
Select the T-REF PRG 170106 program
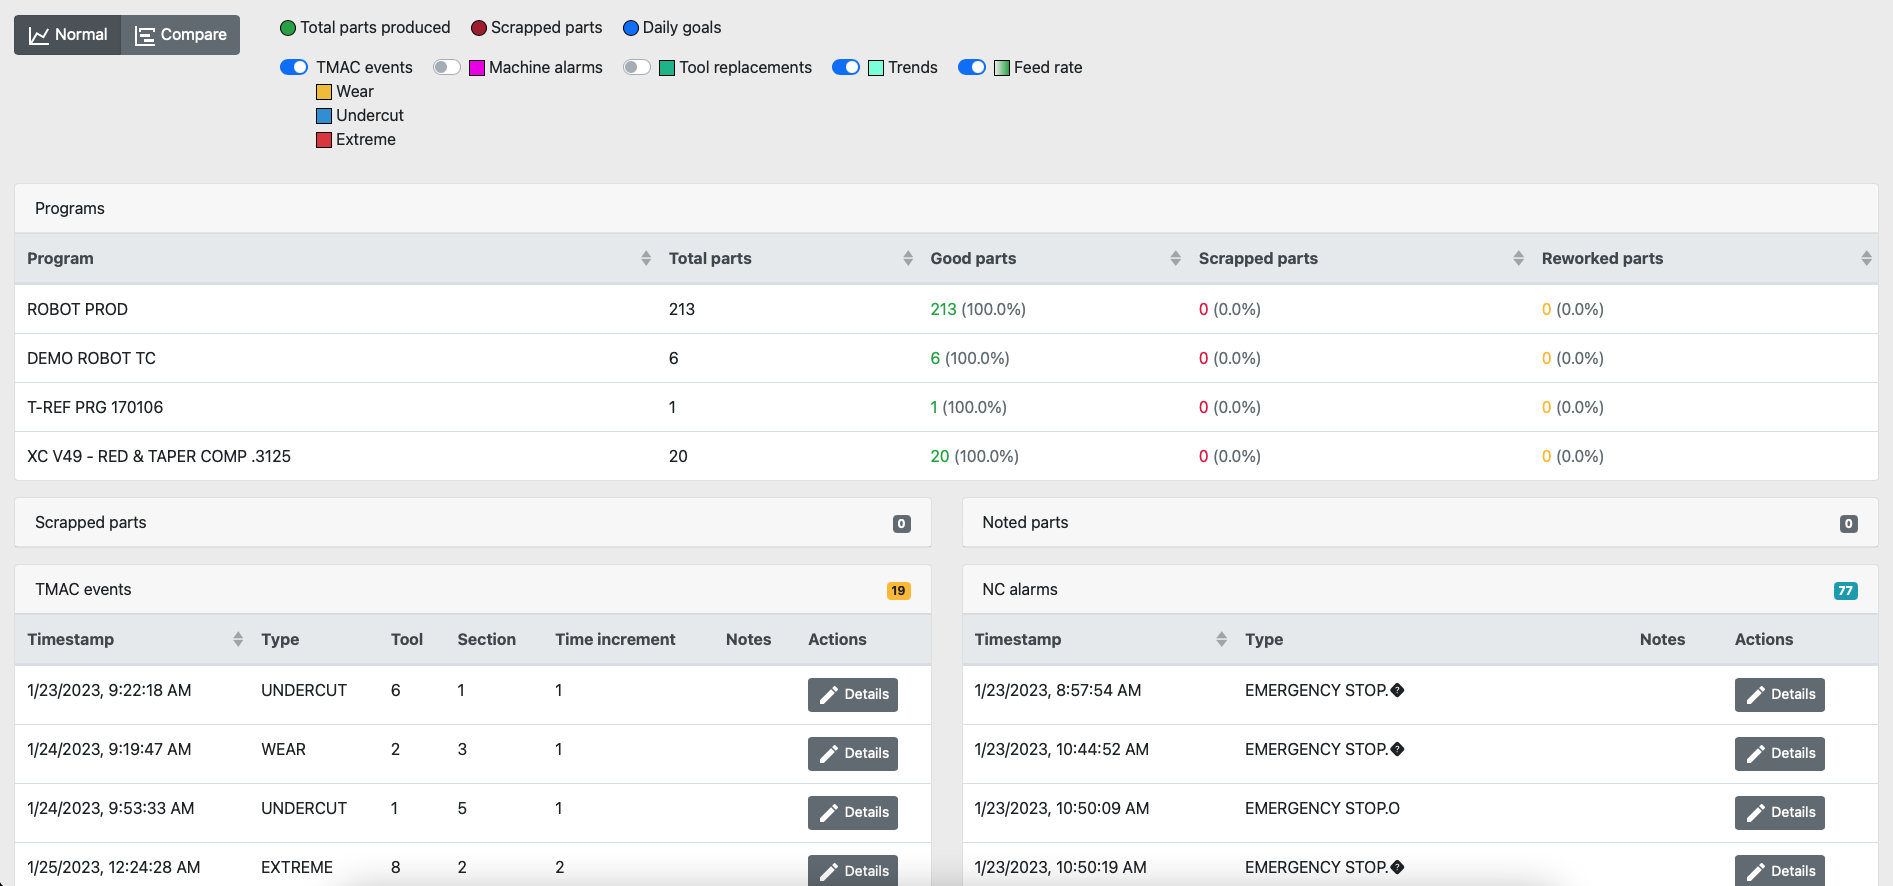click(946, 408)
